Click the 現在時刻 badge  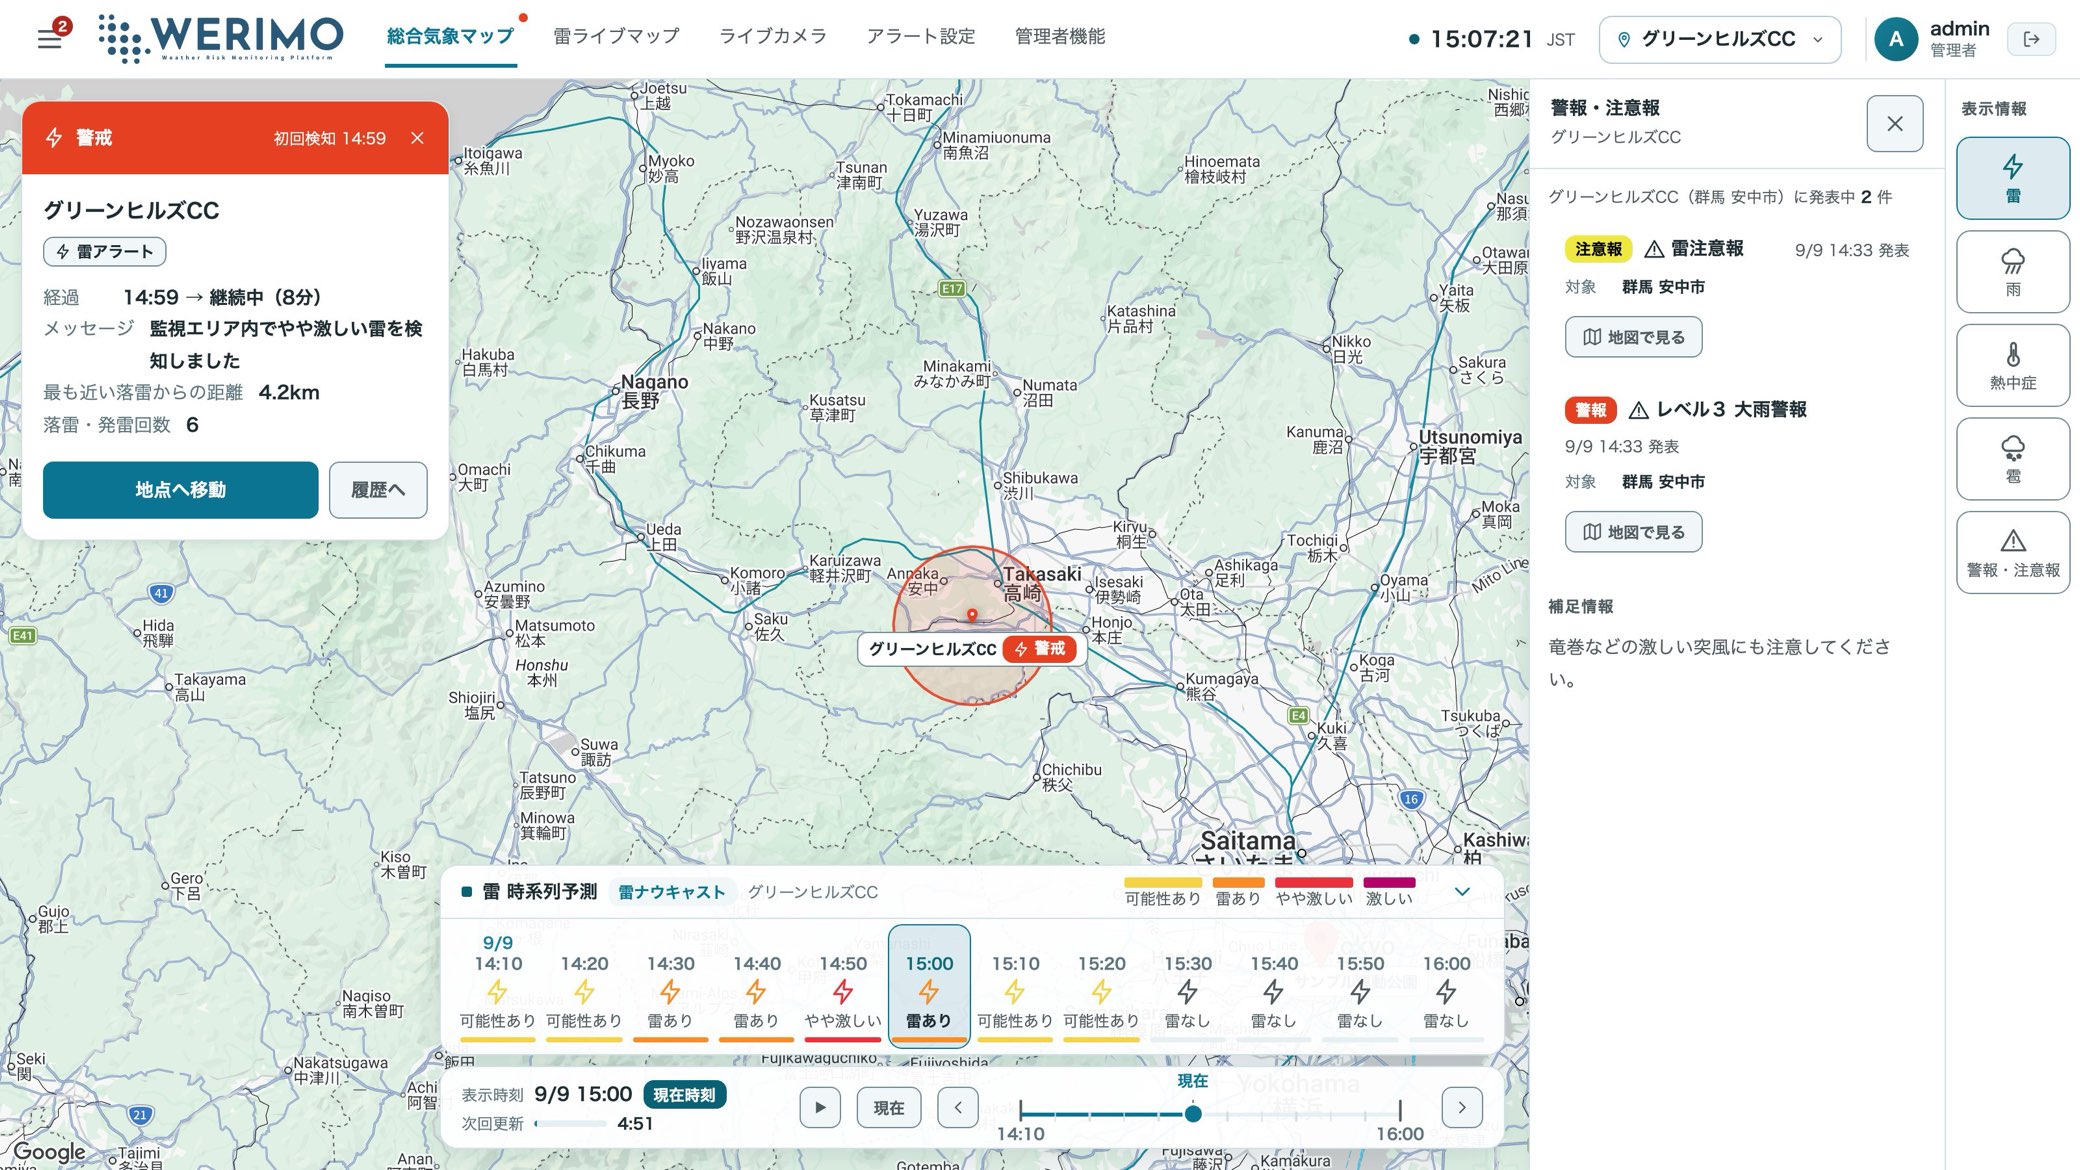[x=684, y=1095]
